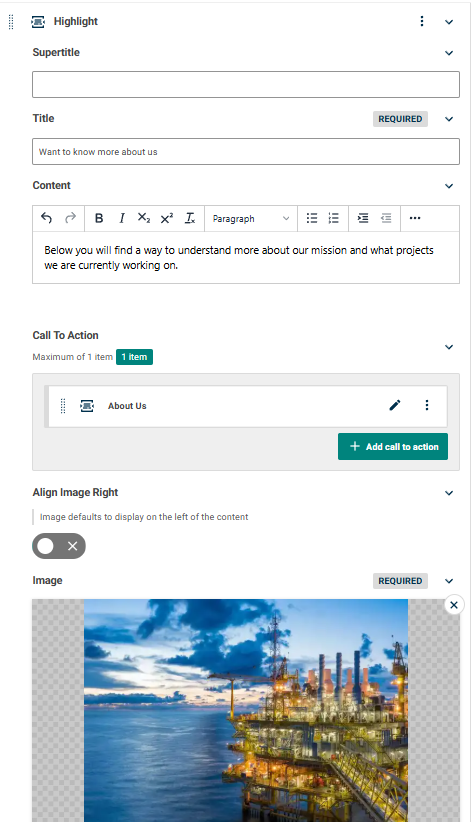Apply bold formatting in Content editor
The height and width of the screenshot is (822, 471).
[x=99, y=218]
